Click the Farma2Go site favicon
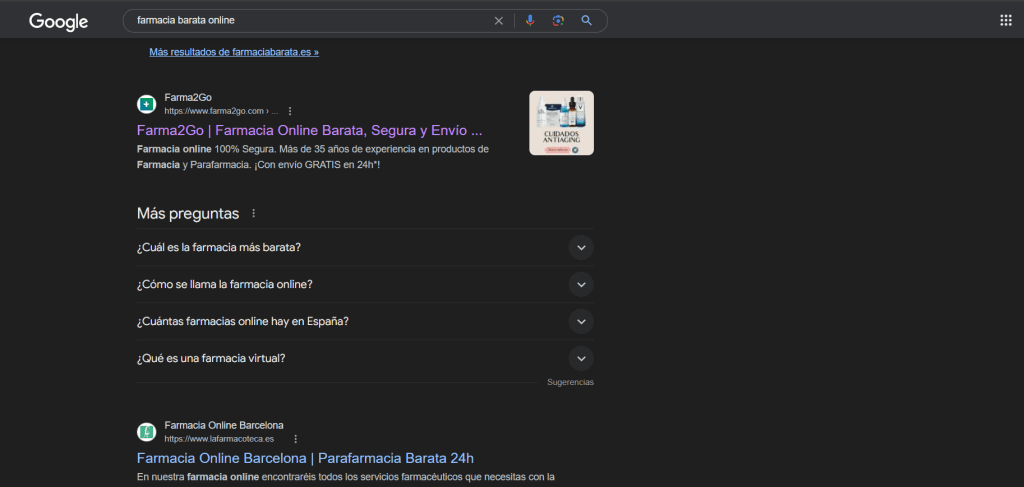1024x487 pixels. click(147, 104)
